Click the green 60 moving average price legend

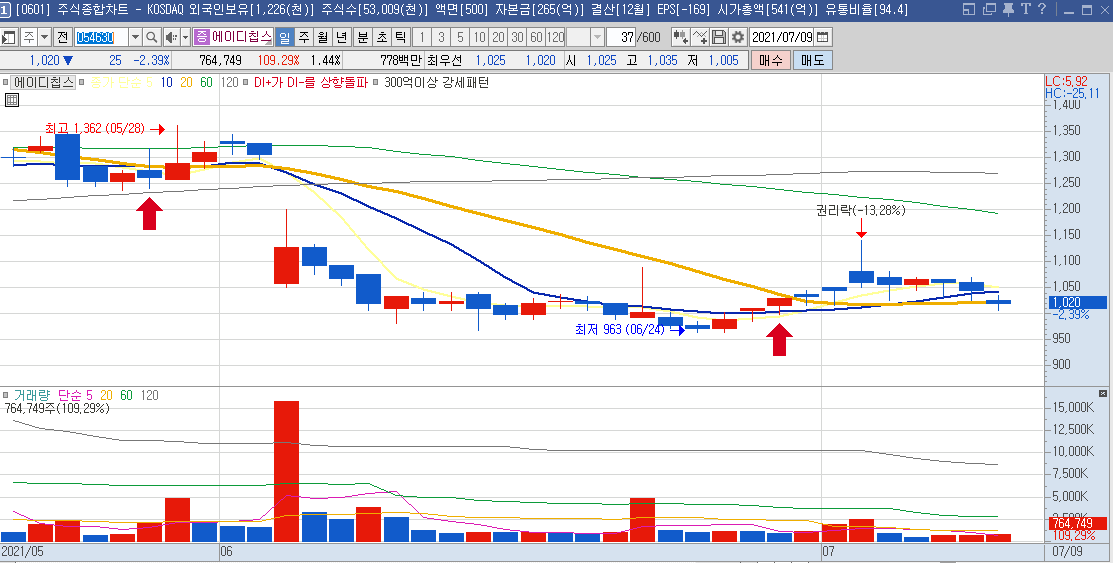pyautogui.click(x=206, y=82)
